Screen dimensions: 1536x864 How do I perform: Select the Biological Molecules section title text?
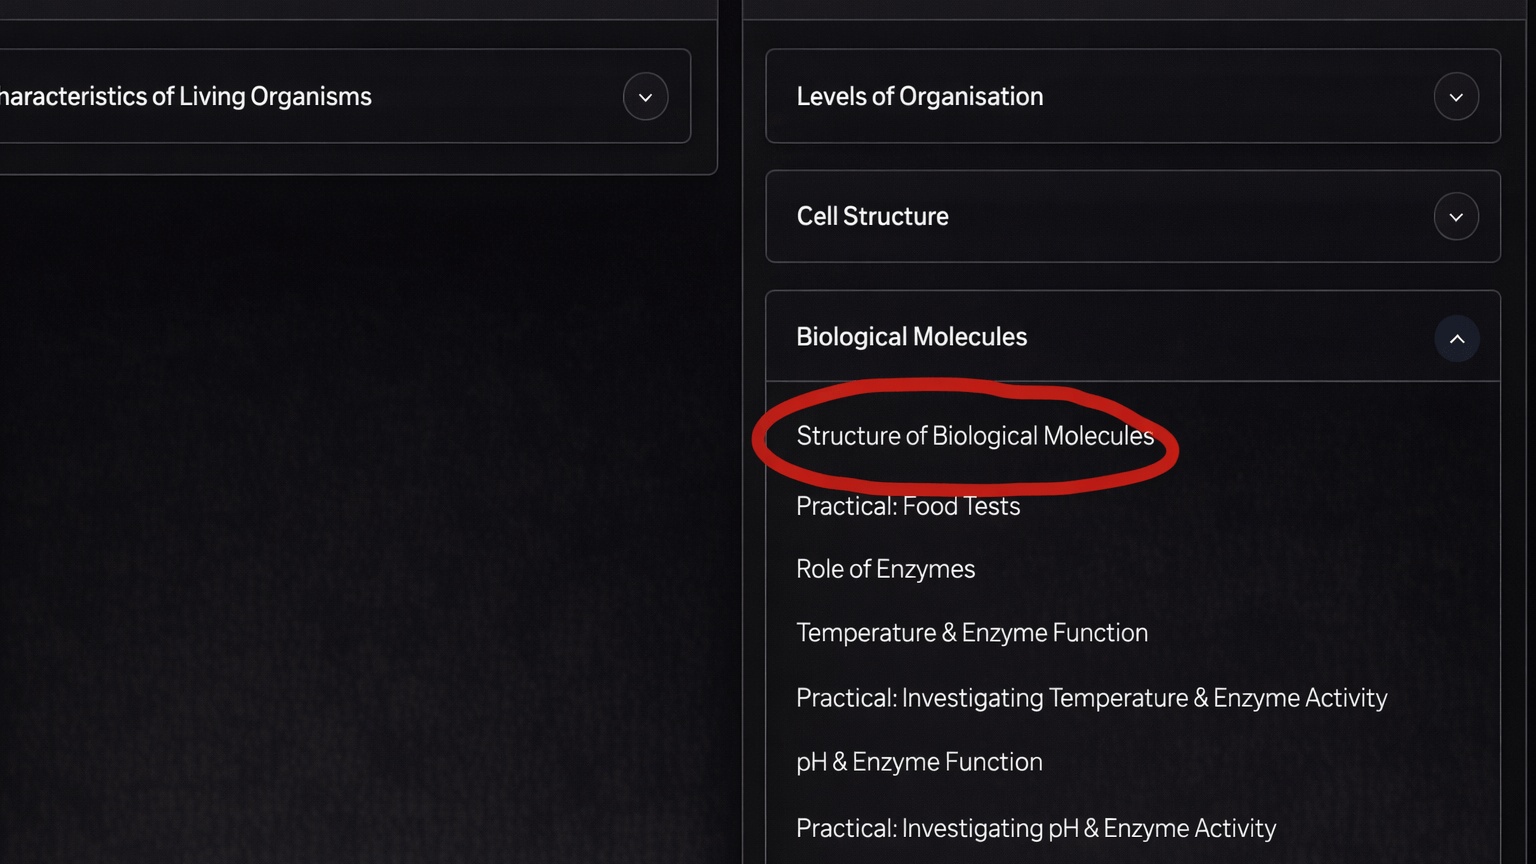(x=911, y=336)
